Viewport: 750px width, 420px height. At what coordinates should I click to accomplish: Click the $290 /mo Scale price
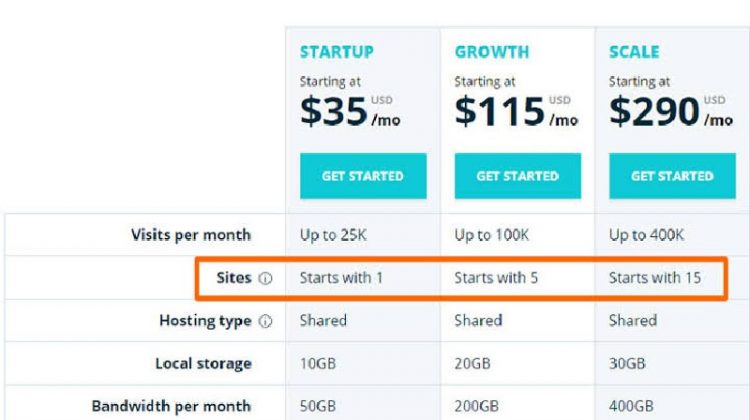coord(671,111)
